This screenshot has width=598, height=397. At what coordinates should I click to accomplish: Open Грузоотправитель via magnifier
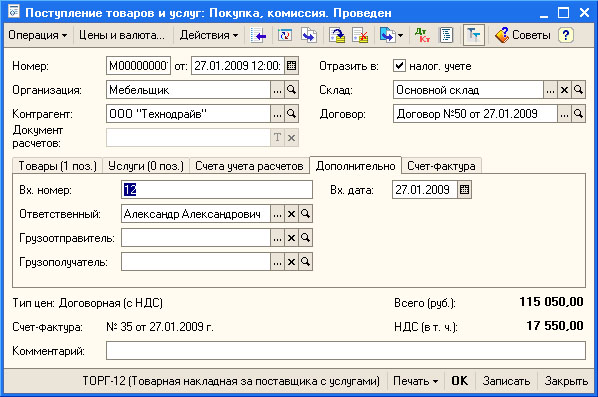coord(305,238)
